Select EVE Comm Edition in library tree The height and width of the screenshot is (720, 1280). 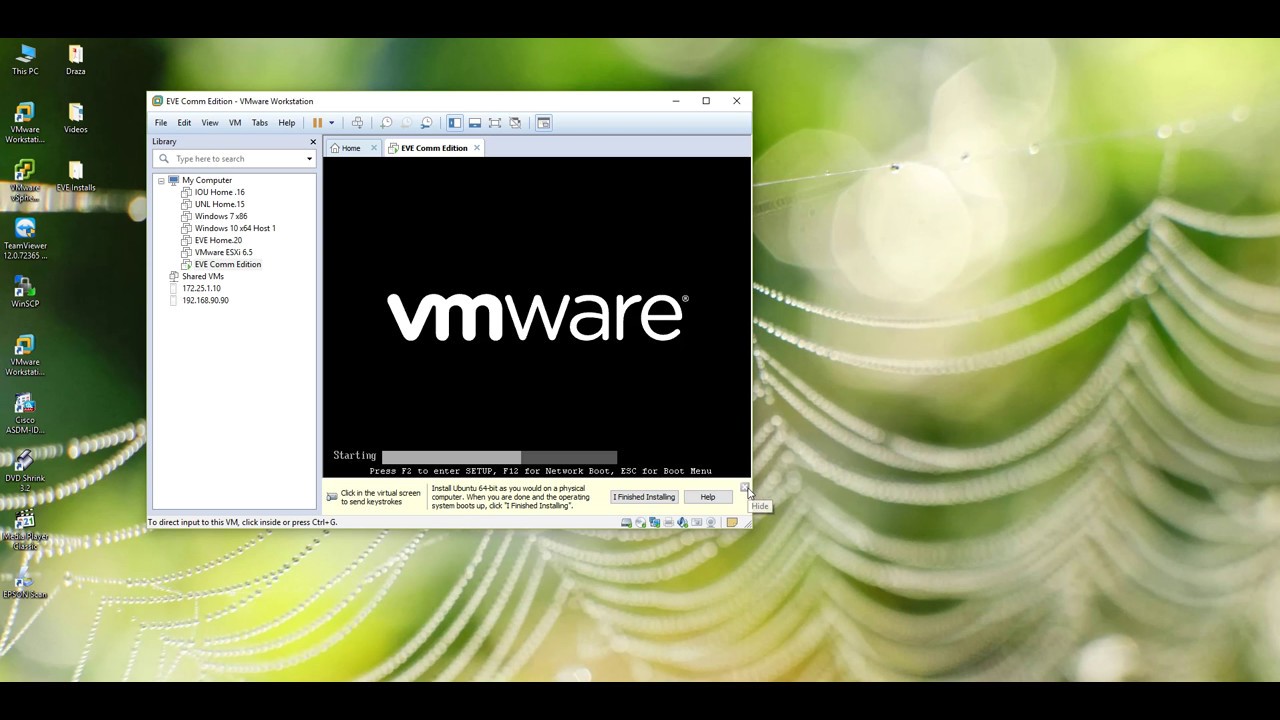(227, 265)
